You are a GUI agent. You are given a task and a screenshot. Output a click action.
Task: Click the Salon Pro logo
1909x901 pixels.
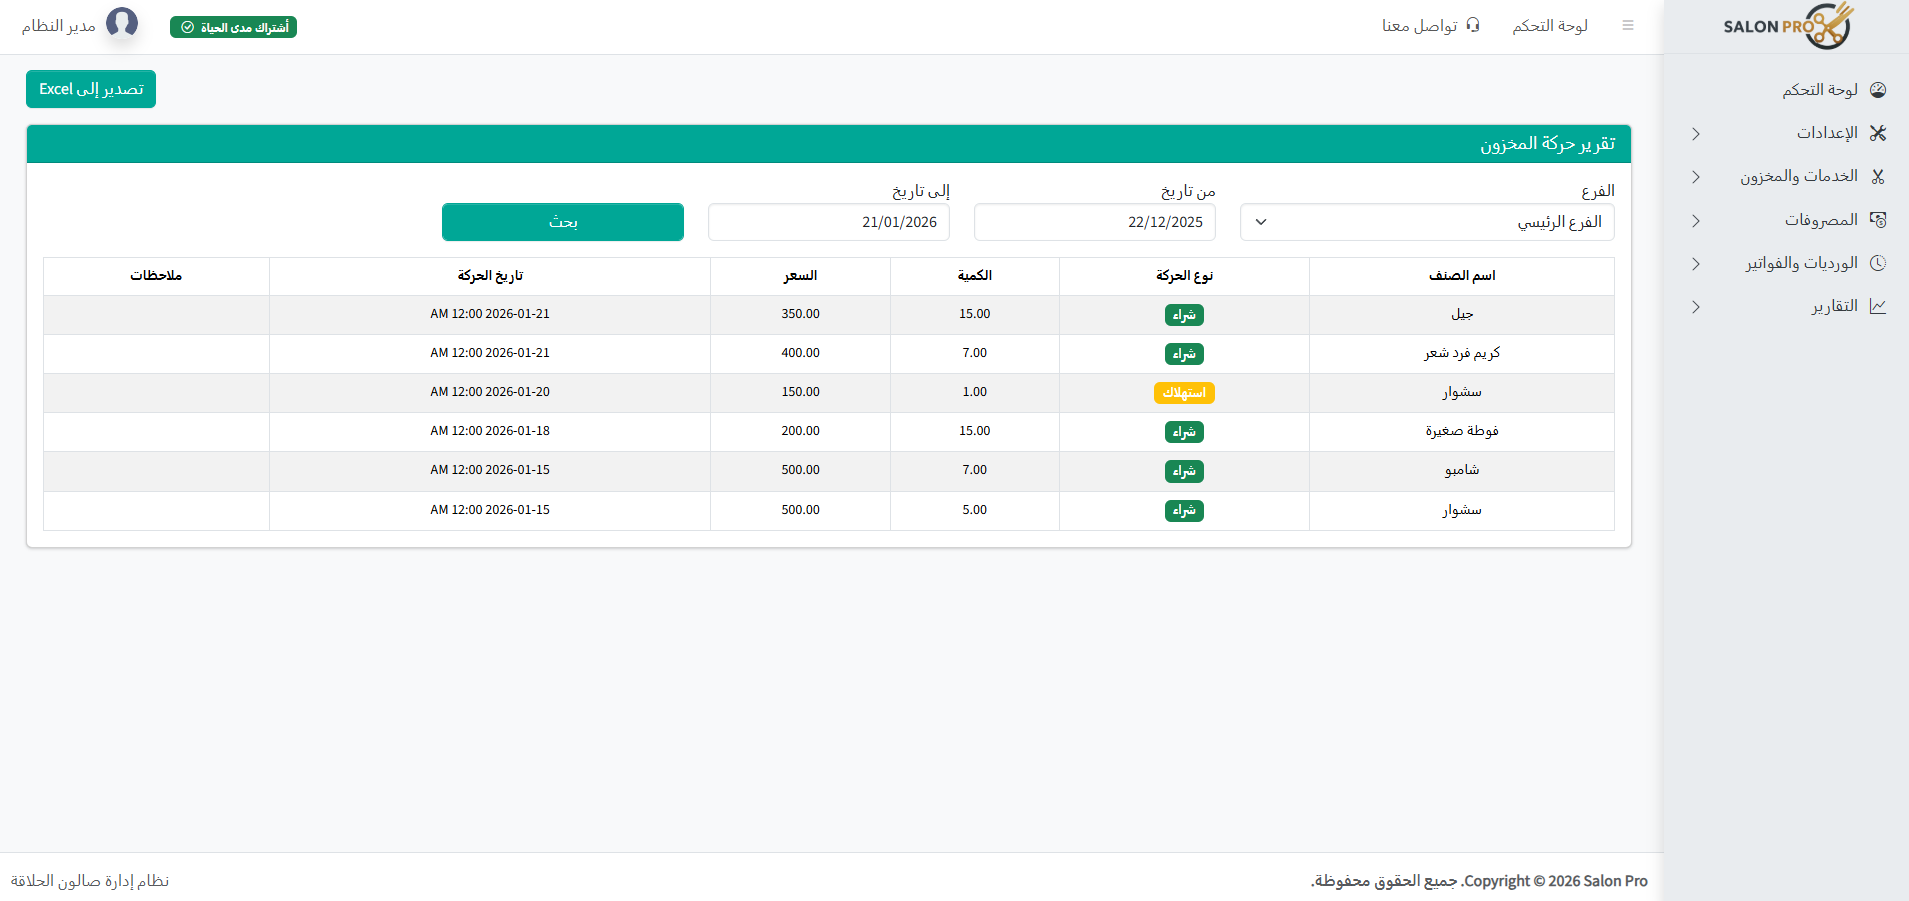click(1787, 27)
